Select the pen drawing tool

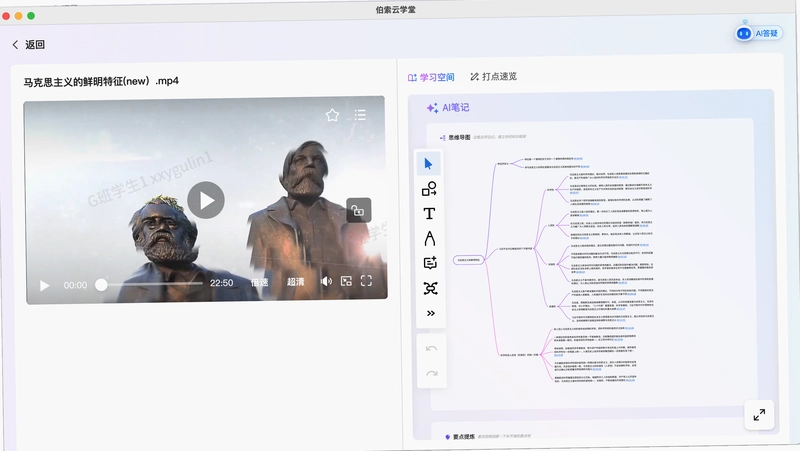(x=430, y=238)
